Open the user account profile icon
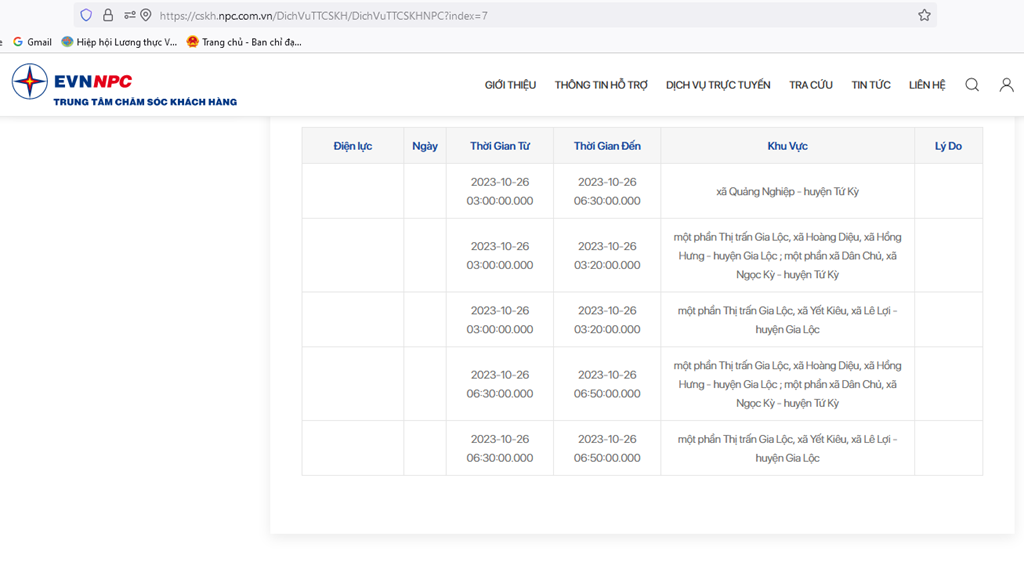This screenshot has height=562, width=1024. point(1006,85)
